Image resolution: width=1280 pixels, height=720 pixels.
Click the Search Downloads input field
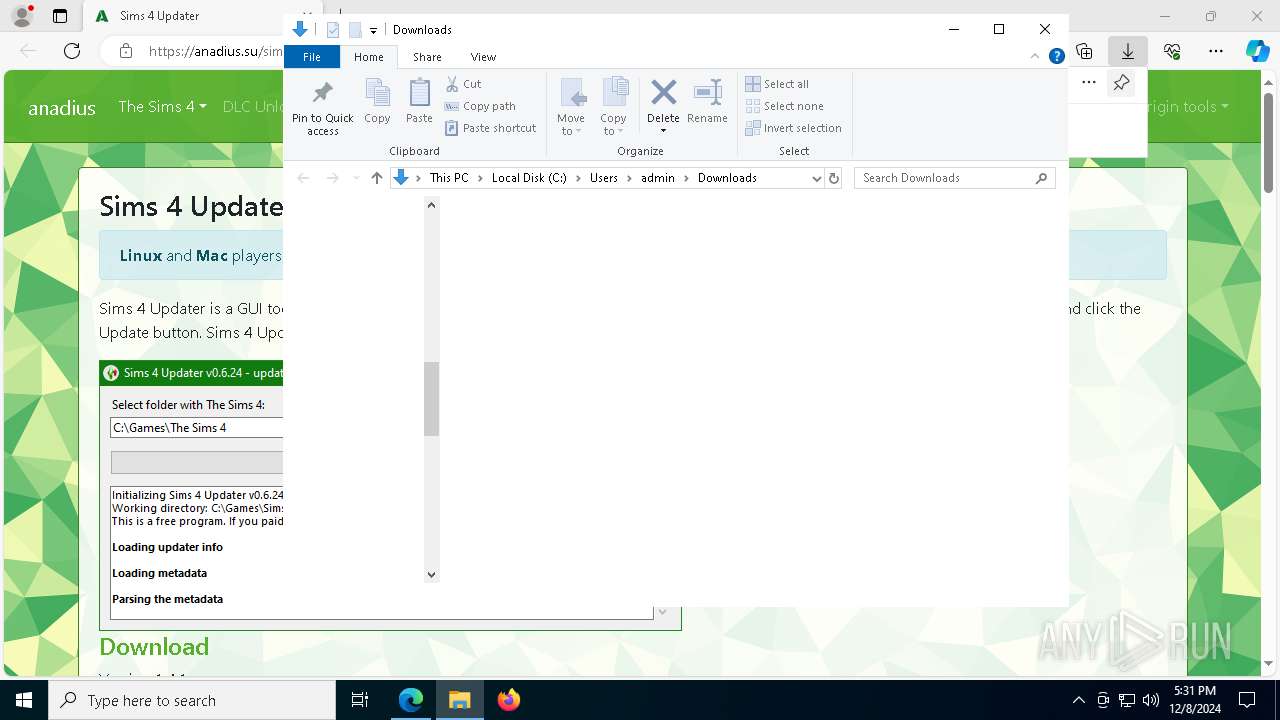tap(945, 178)
